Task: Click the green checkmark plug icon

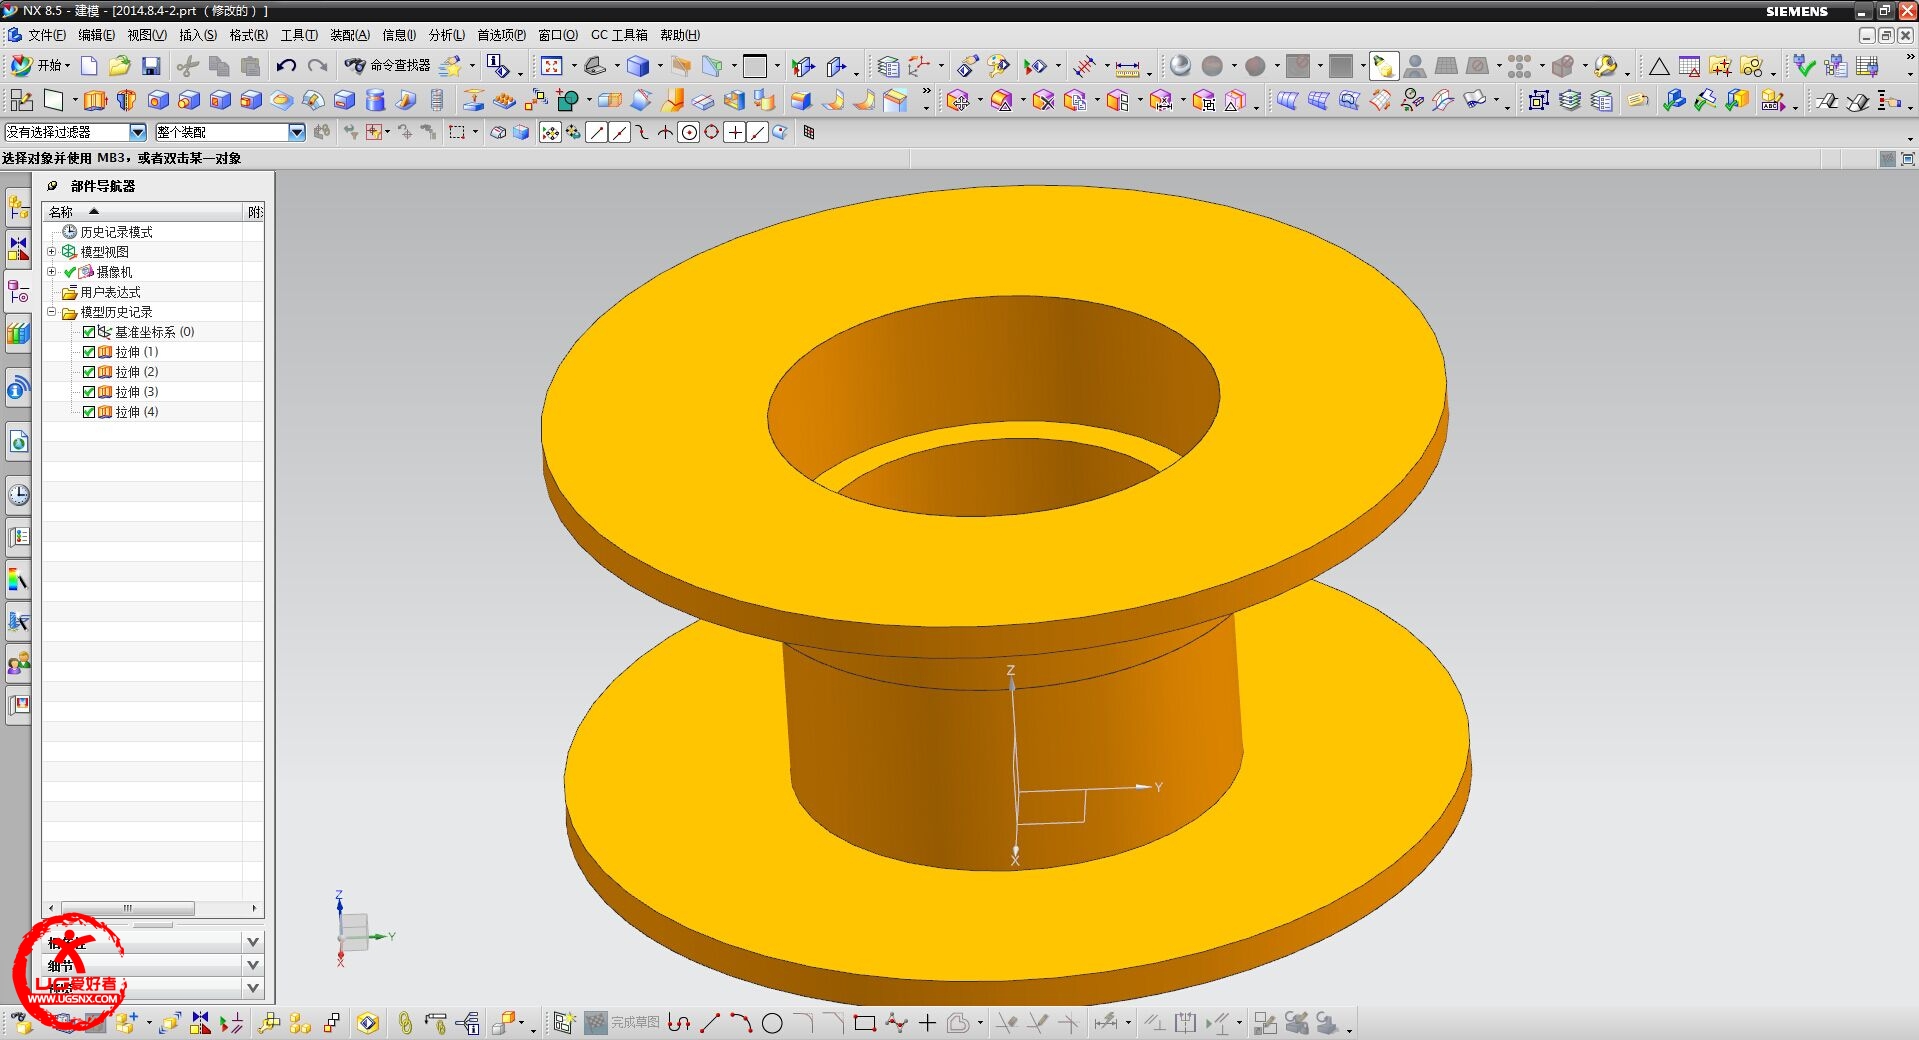Action: pyautogui.click(x=1804, y=66)
